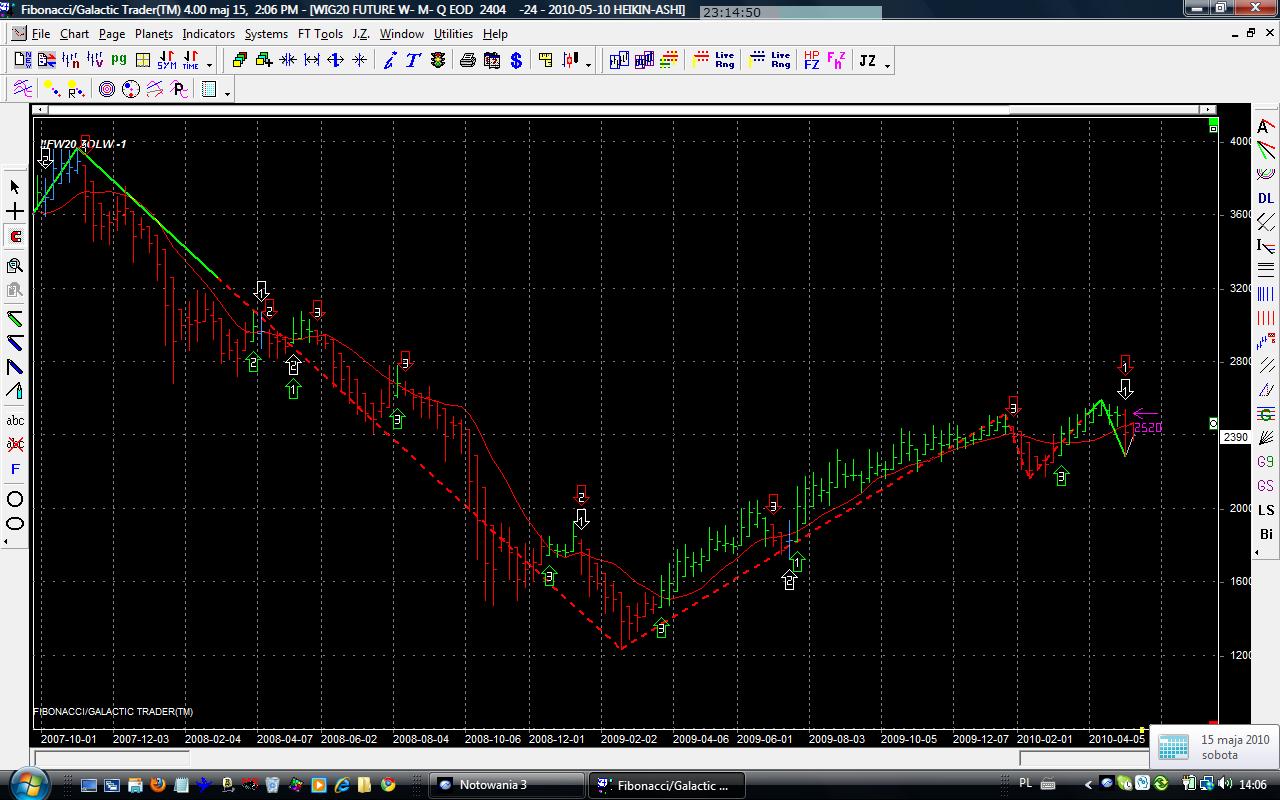Click the HP FZ toolbar icon
The image size is (1280, 800).
tap(811, 61)
